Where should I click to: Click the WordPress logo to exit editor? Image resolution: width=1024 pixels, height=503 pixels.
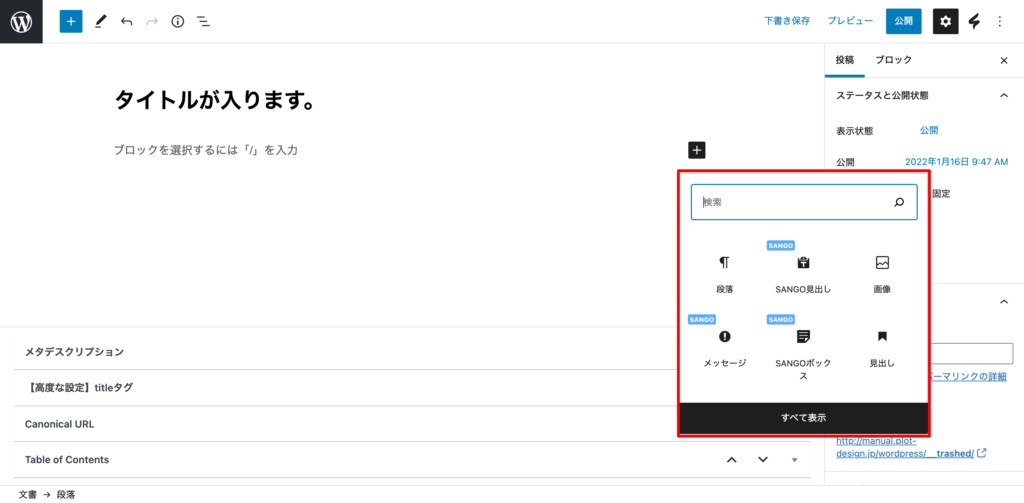tap(21, 21)
